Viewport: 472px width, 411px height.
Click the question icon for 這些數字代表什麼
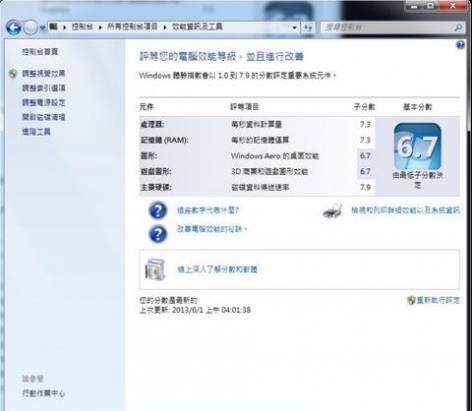(x=158, y=211)
